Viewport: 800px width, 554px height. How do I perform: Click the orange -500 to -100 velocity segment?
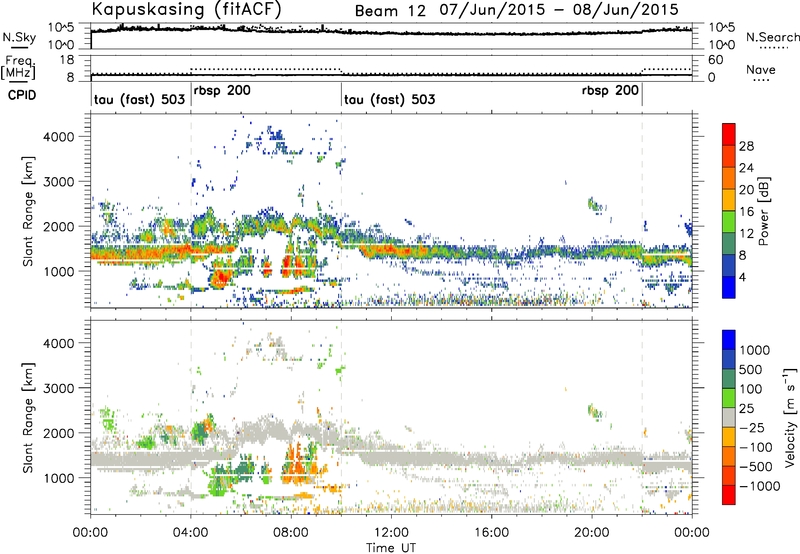[729, 456]
